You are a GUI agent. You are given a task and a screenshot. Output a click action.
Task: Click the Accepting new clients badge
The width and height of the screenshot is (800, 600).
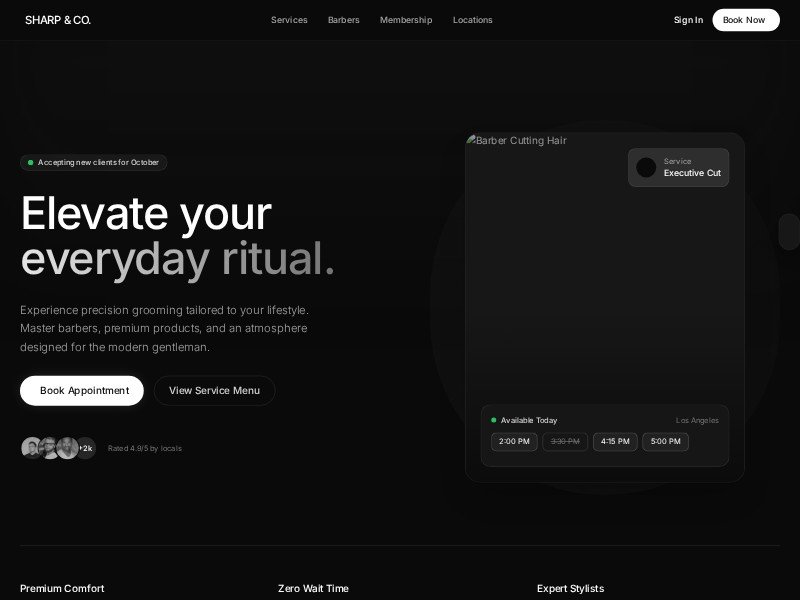pyautogui.click(x=93, y=162)
